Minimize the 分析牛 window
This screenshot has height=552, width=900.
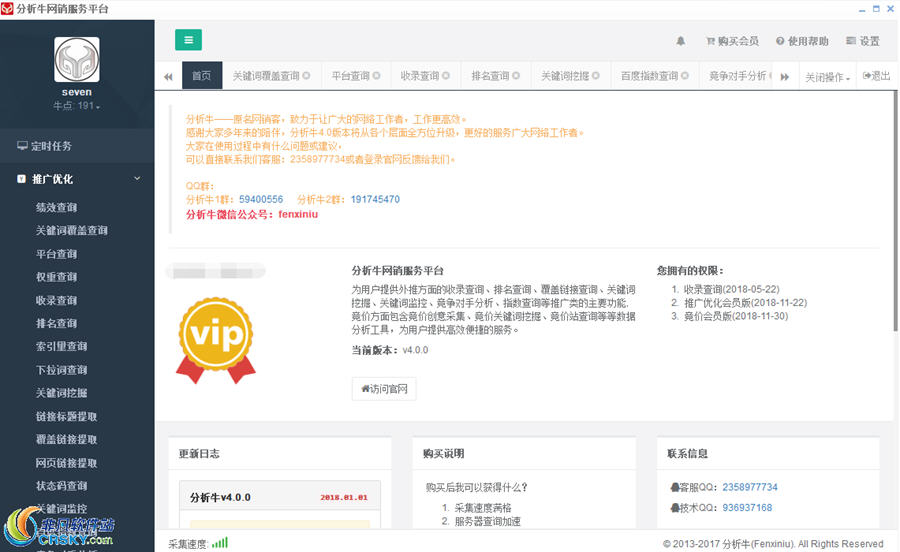click(862, 9)
